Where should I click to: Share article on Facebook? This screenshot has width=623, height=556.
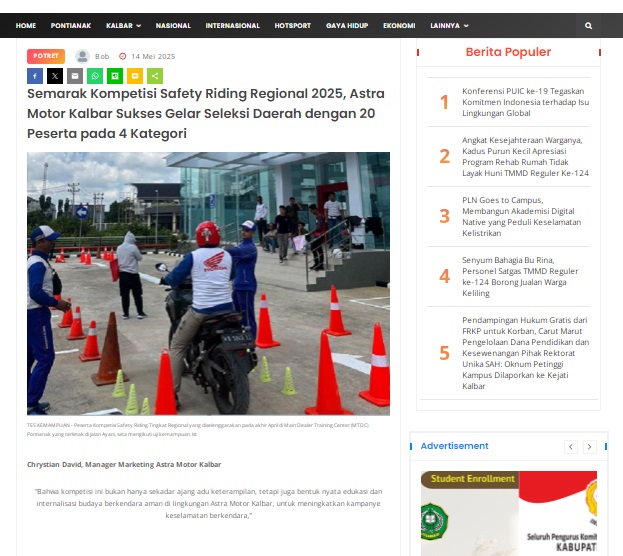click(35, 76)
